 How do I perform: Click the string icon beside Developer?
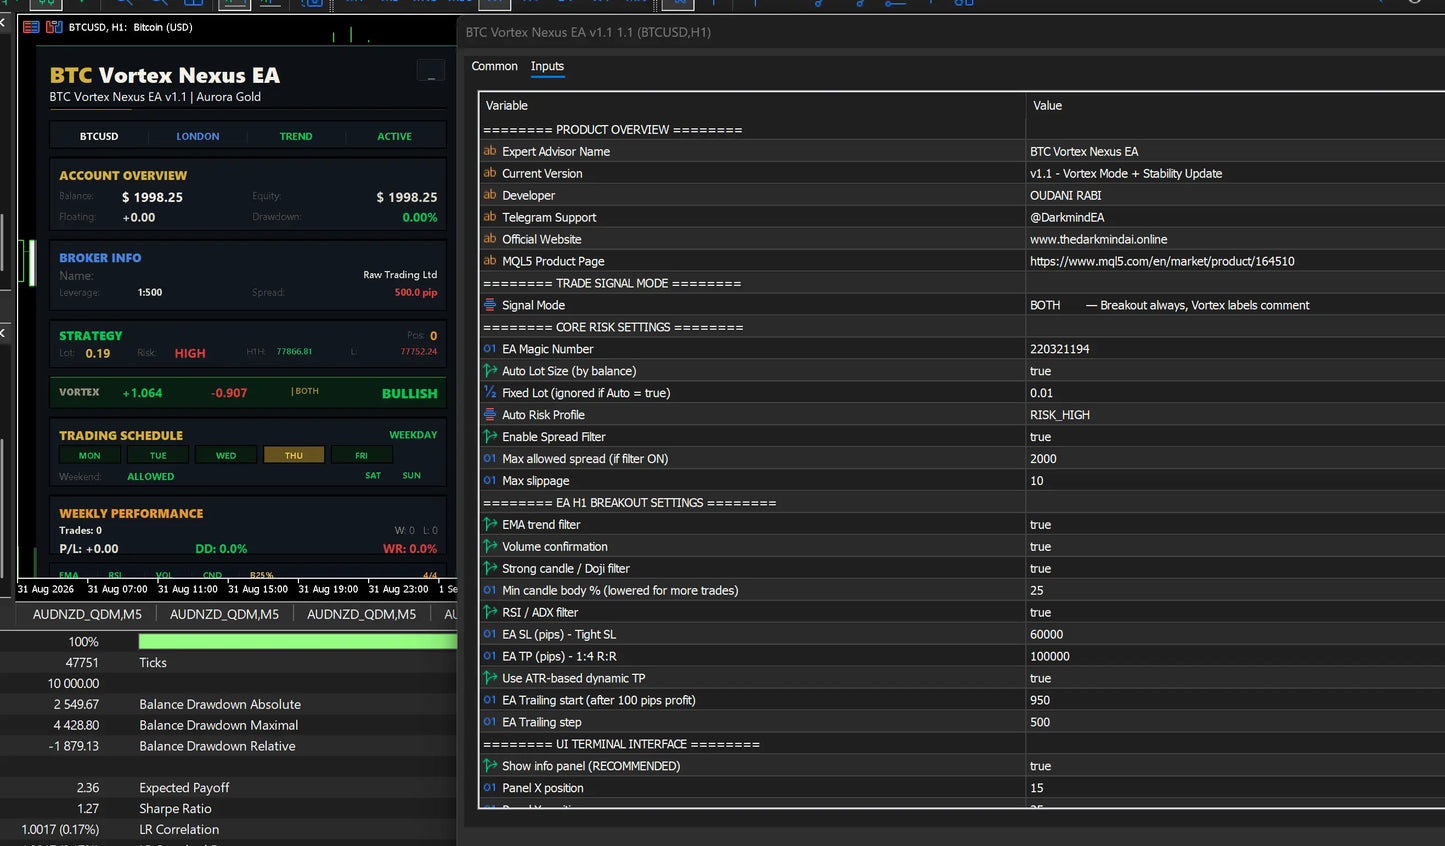pos(490,195)
